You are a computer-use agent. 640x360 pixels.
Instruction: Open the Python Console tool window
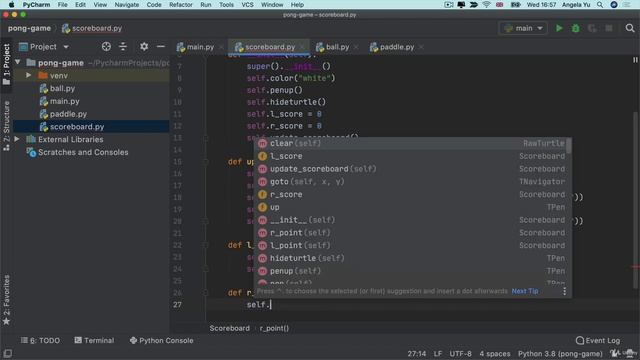[161, 340]
